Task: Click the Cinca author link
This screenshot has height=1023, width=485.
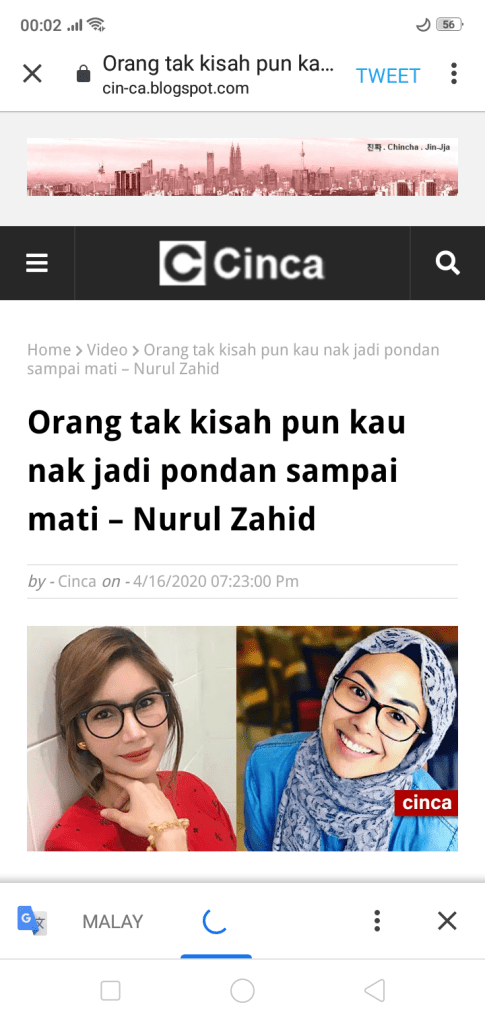Action: (x=77, y=581)
